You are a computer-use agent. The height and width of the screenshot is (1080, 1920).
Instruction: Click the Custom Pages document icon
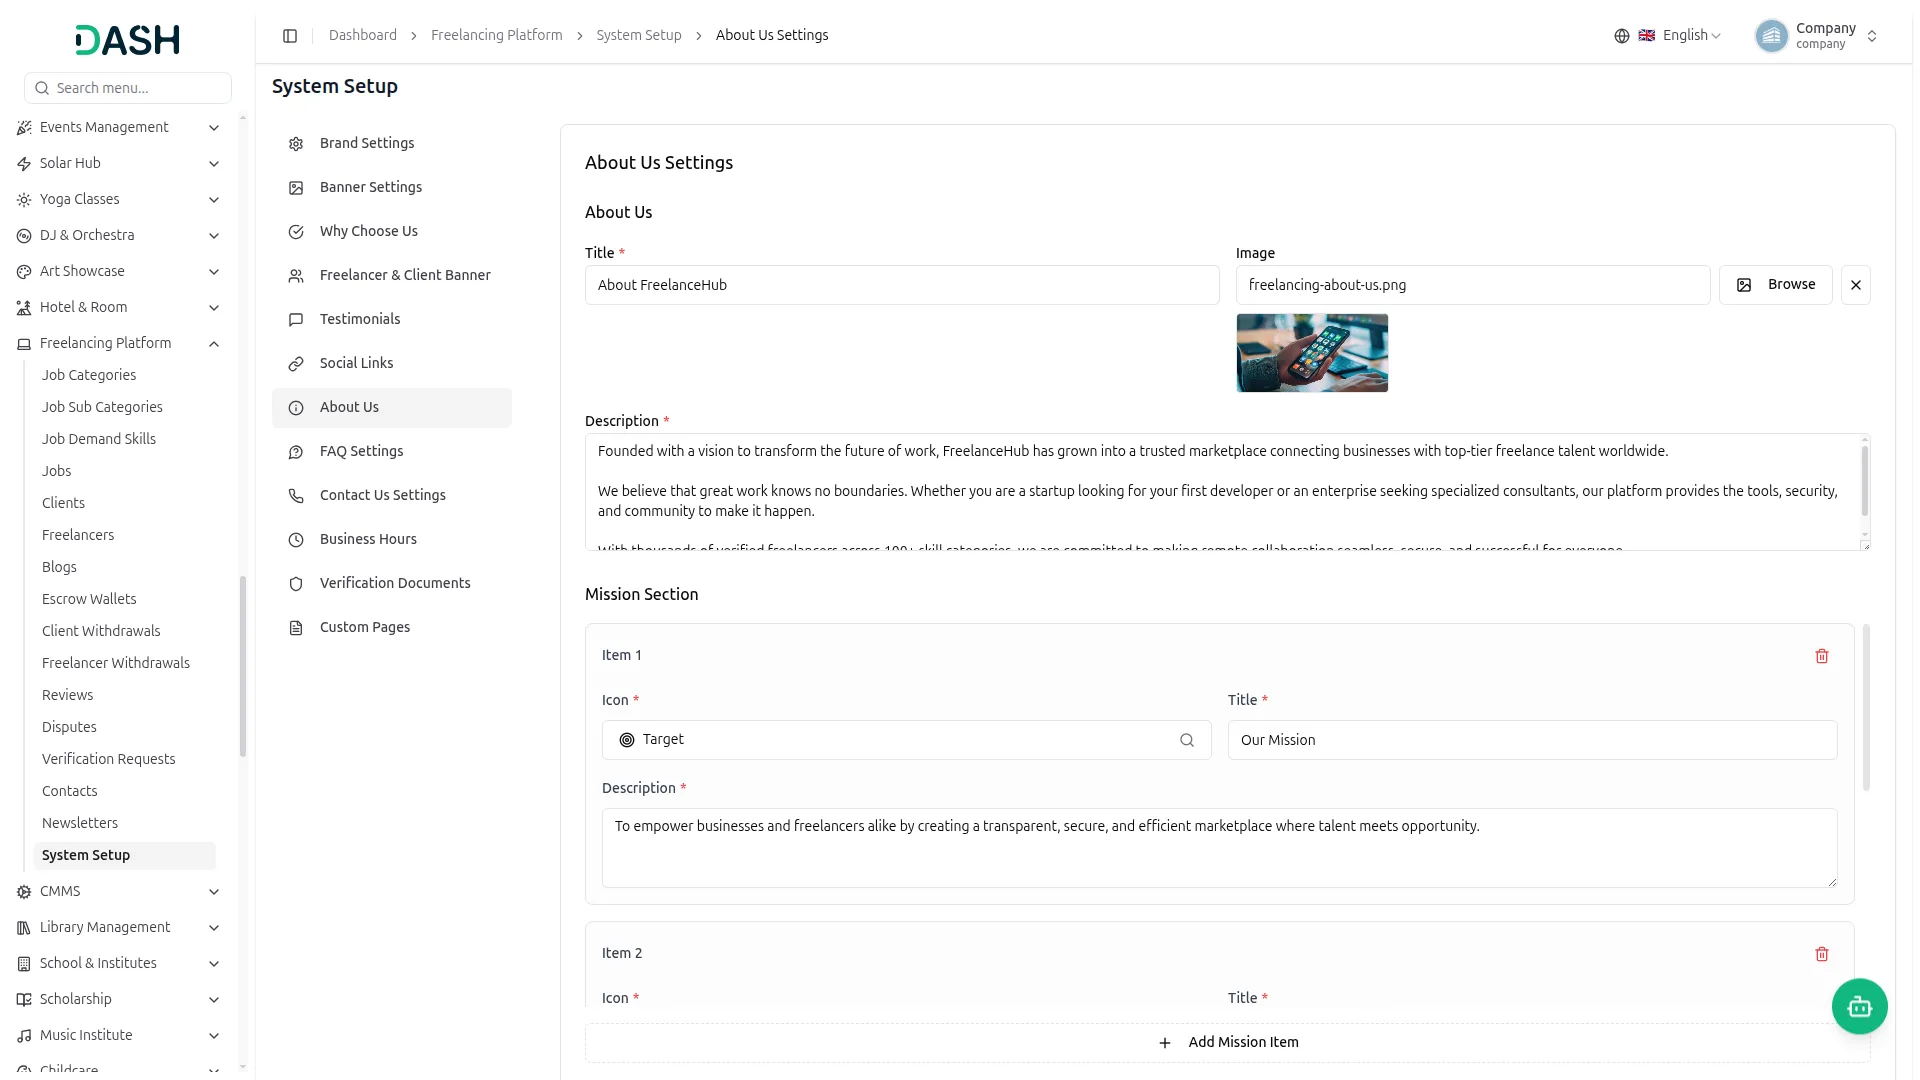[296, 628]
